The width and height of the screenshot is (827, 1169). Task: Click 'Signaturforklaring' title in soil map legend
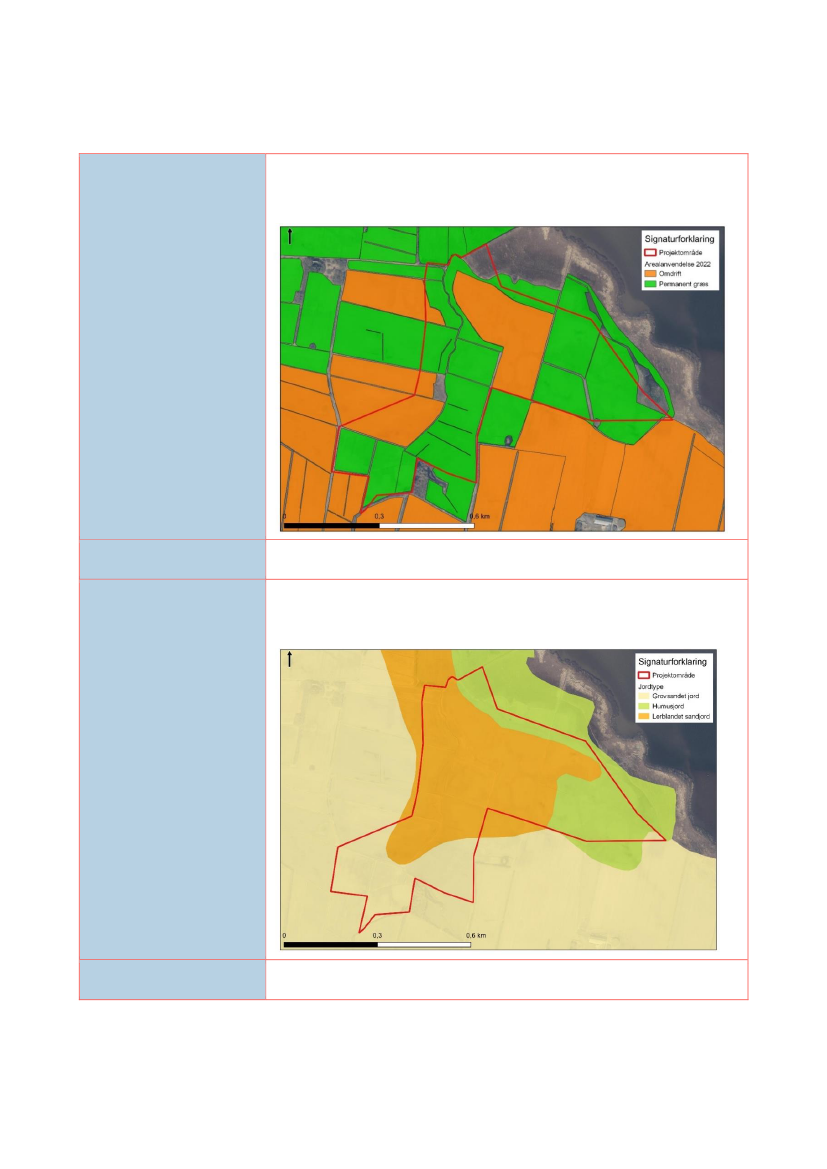click(673, 662)
